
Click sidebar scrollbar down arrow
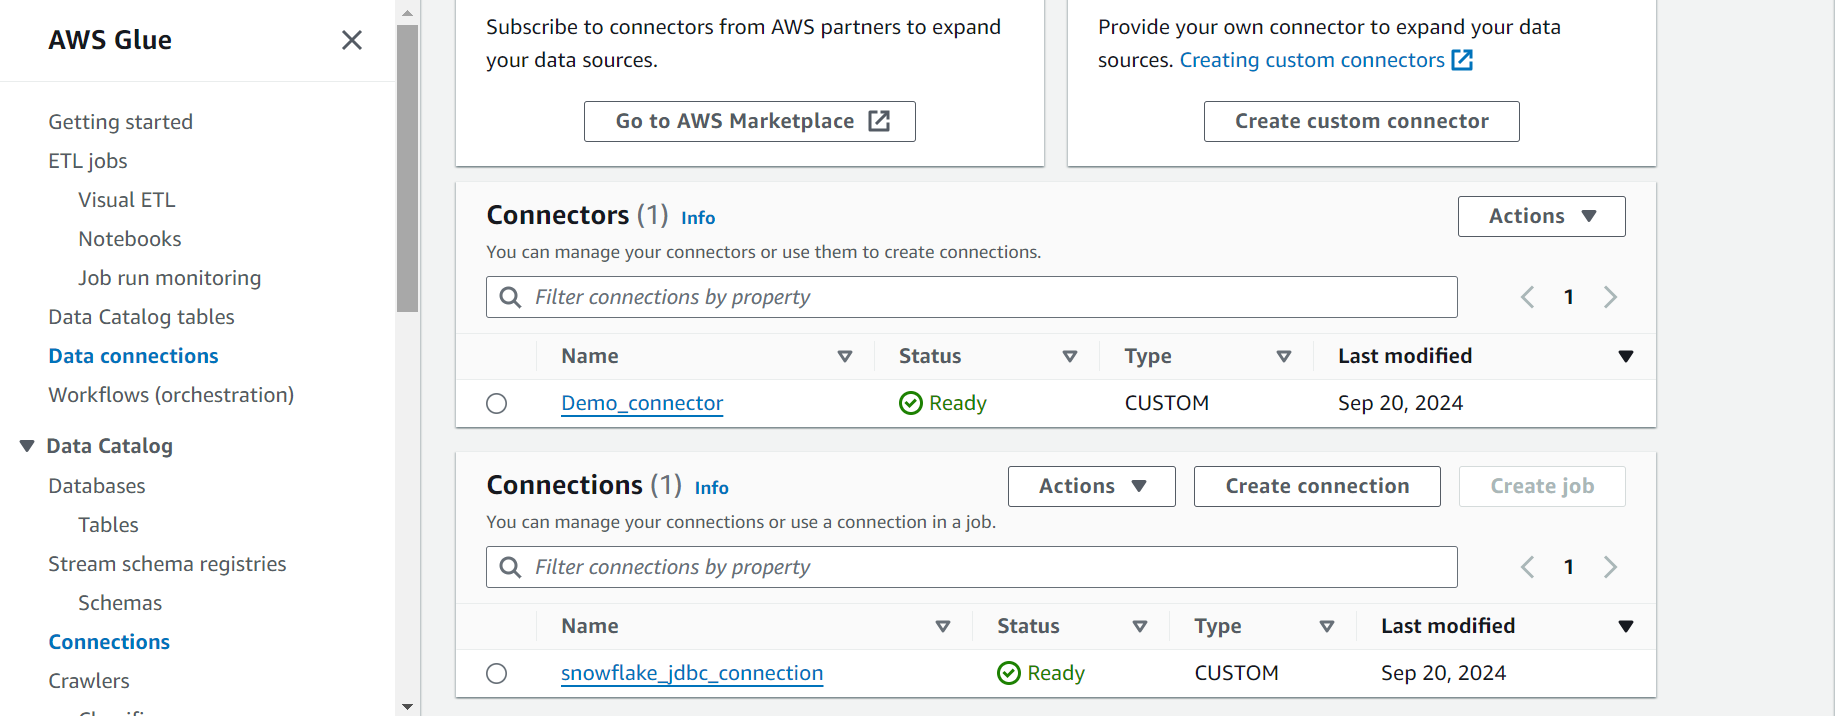(407, 706)
